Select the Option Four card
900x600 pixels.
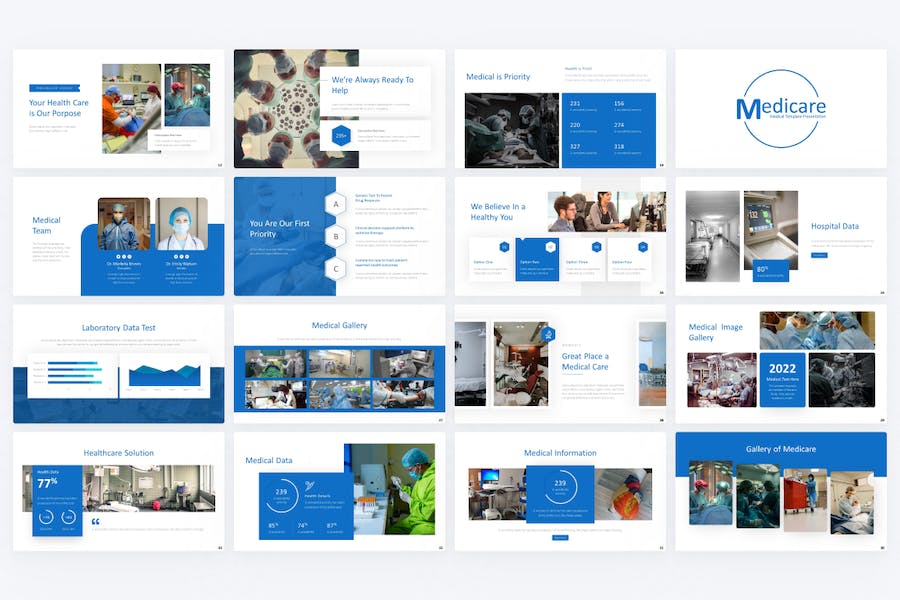(x=627, y=260)
